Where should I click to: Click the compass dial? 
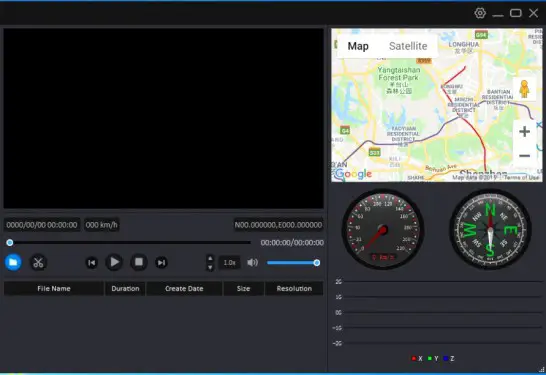click(x=490, y=229)
